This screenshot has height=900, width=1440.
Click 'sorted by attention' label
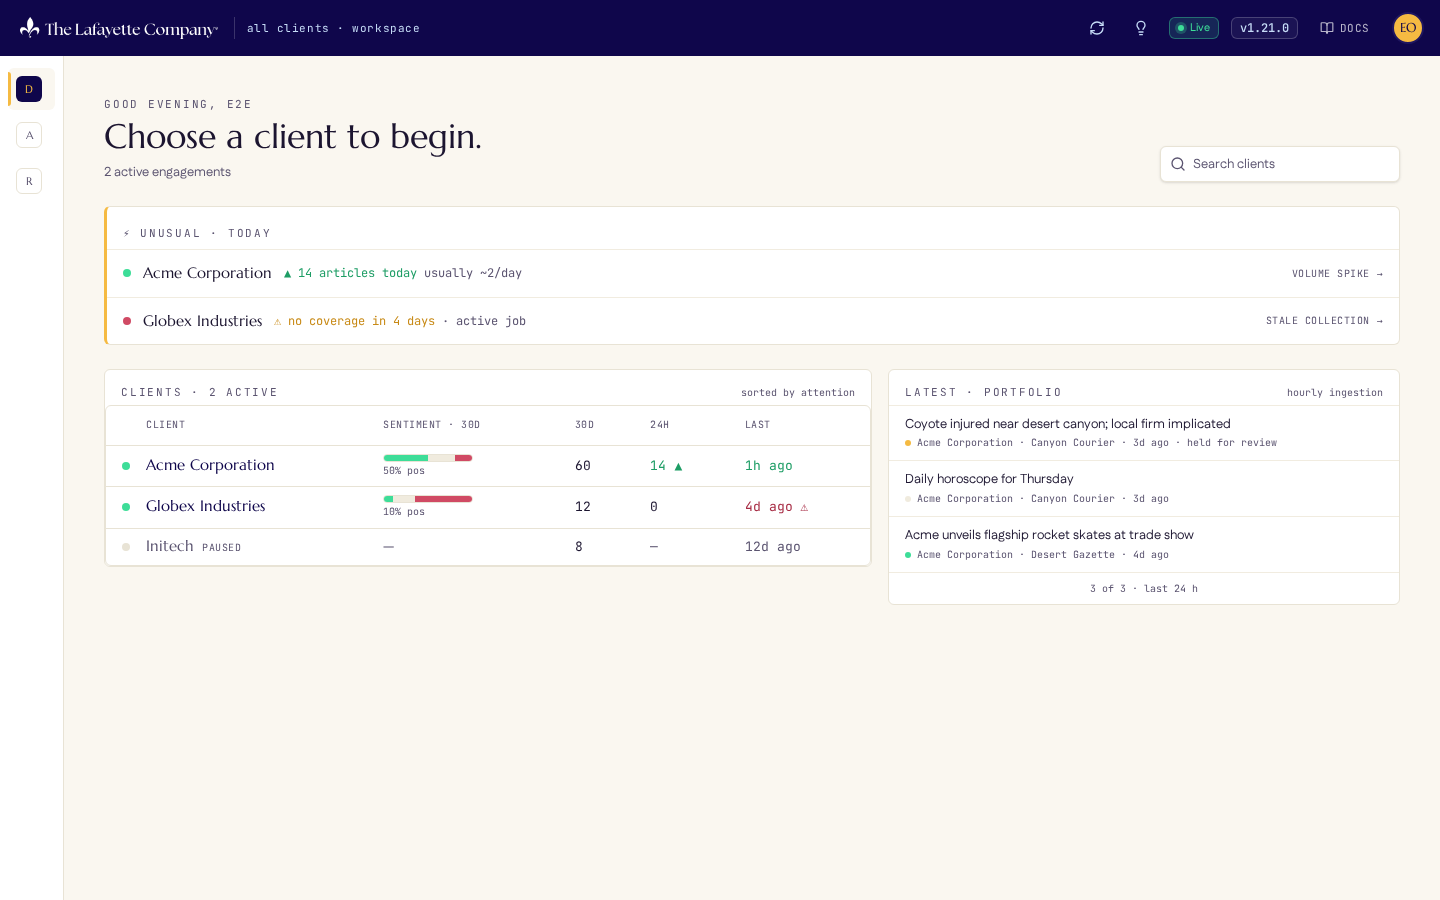pyautogui.click(x=798, y=393)
